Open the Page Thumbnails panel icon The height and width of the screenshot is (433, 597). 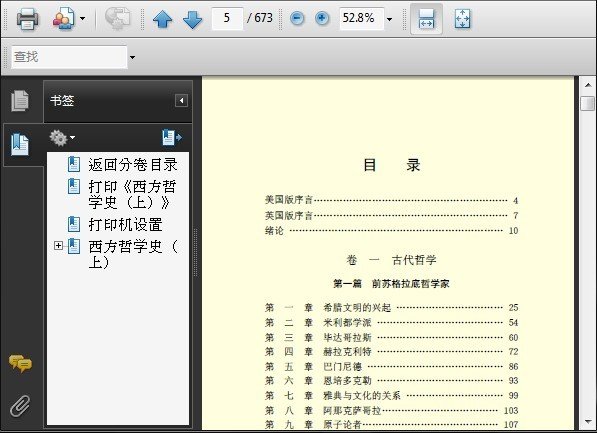[x=19, y=101]
